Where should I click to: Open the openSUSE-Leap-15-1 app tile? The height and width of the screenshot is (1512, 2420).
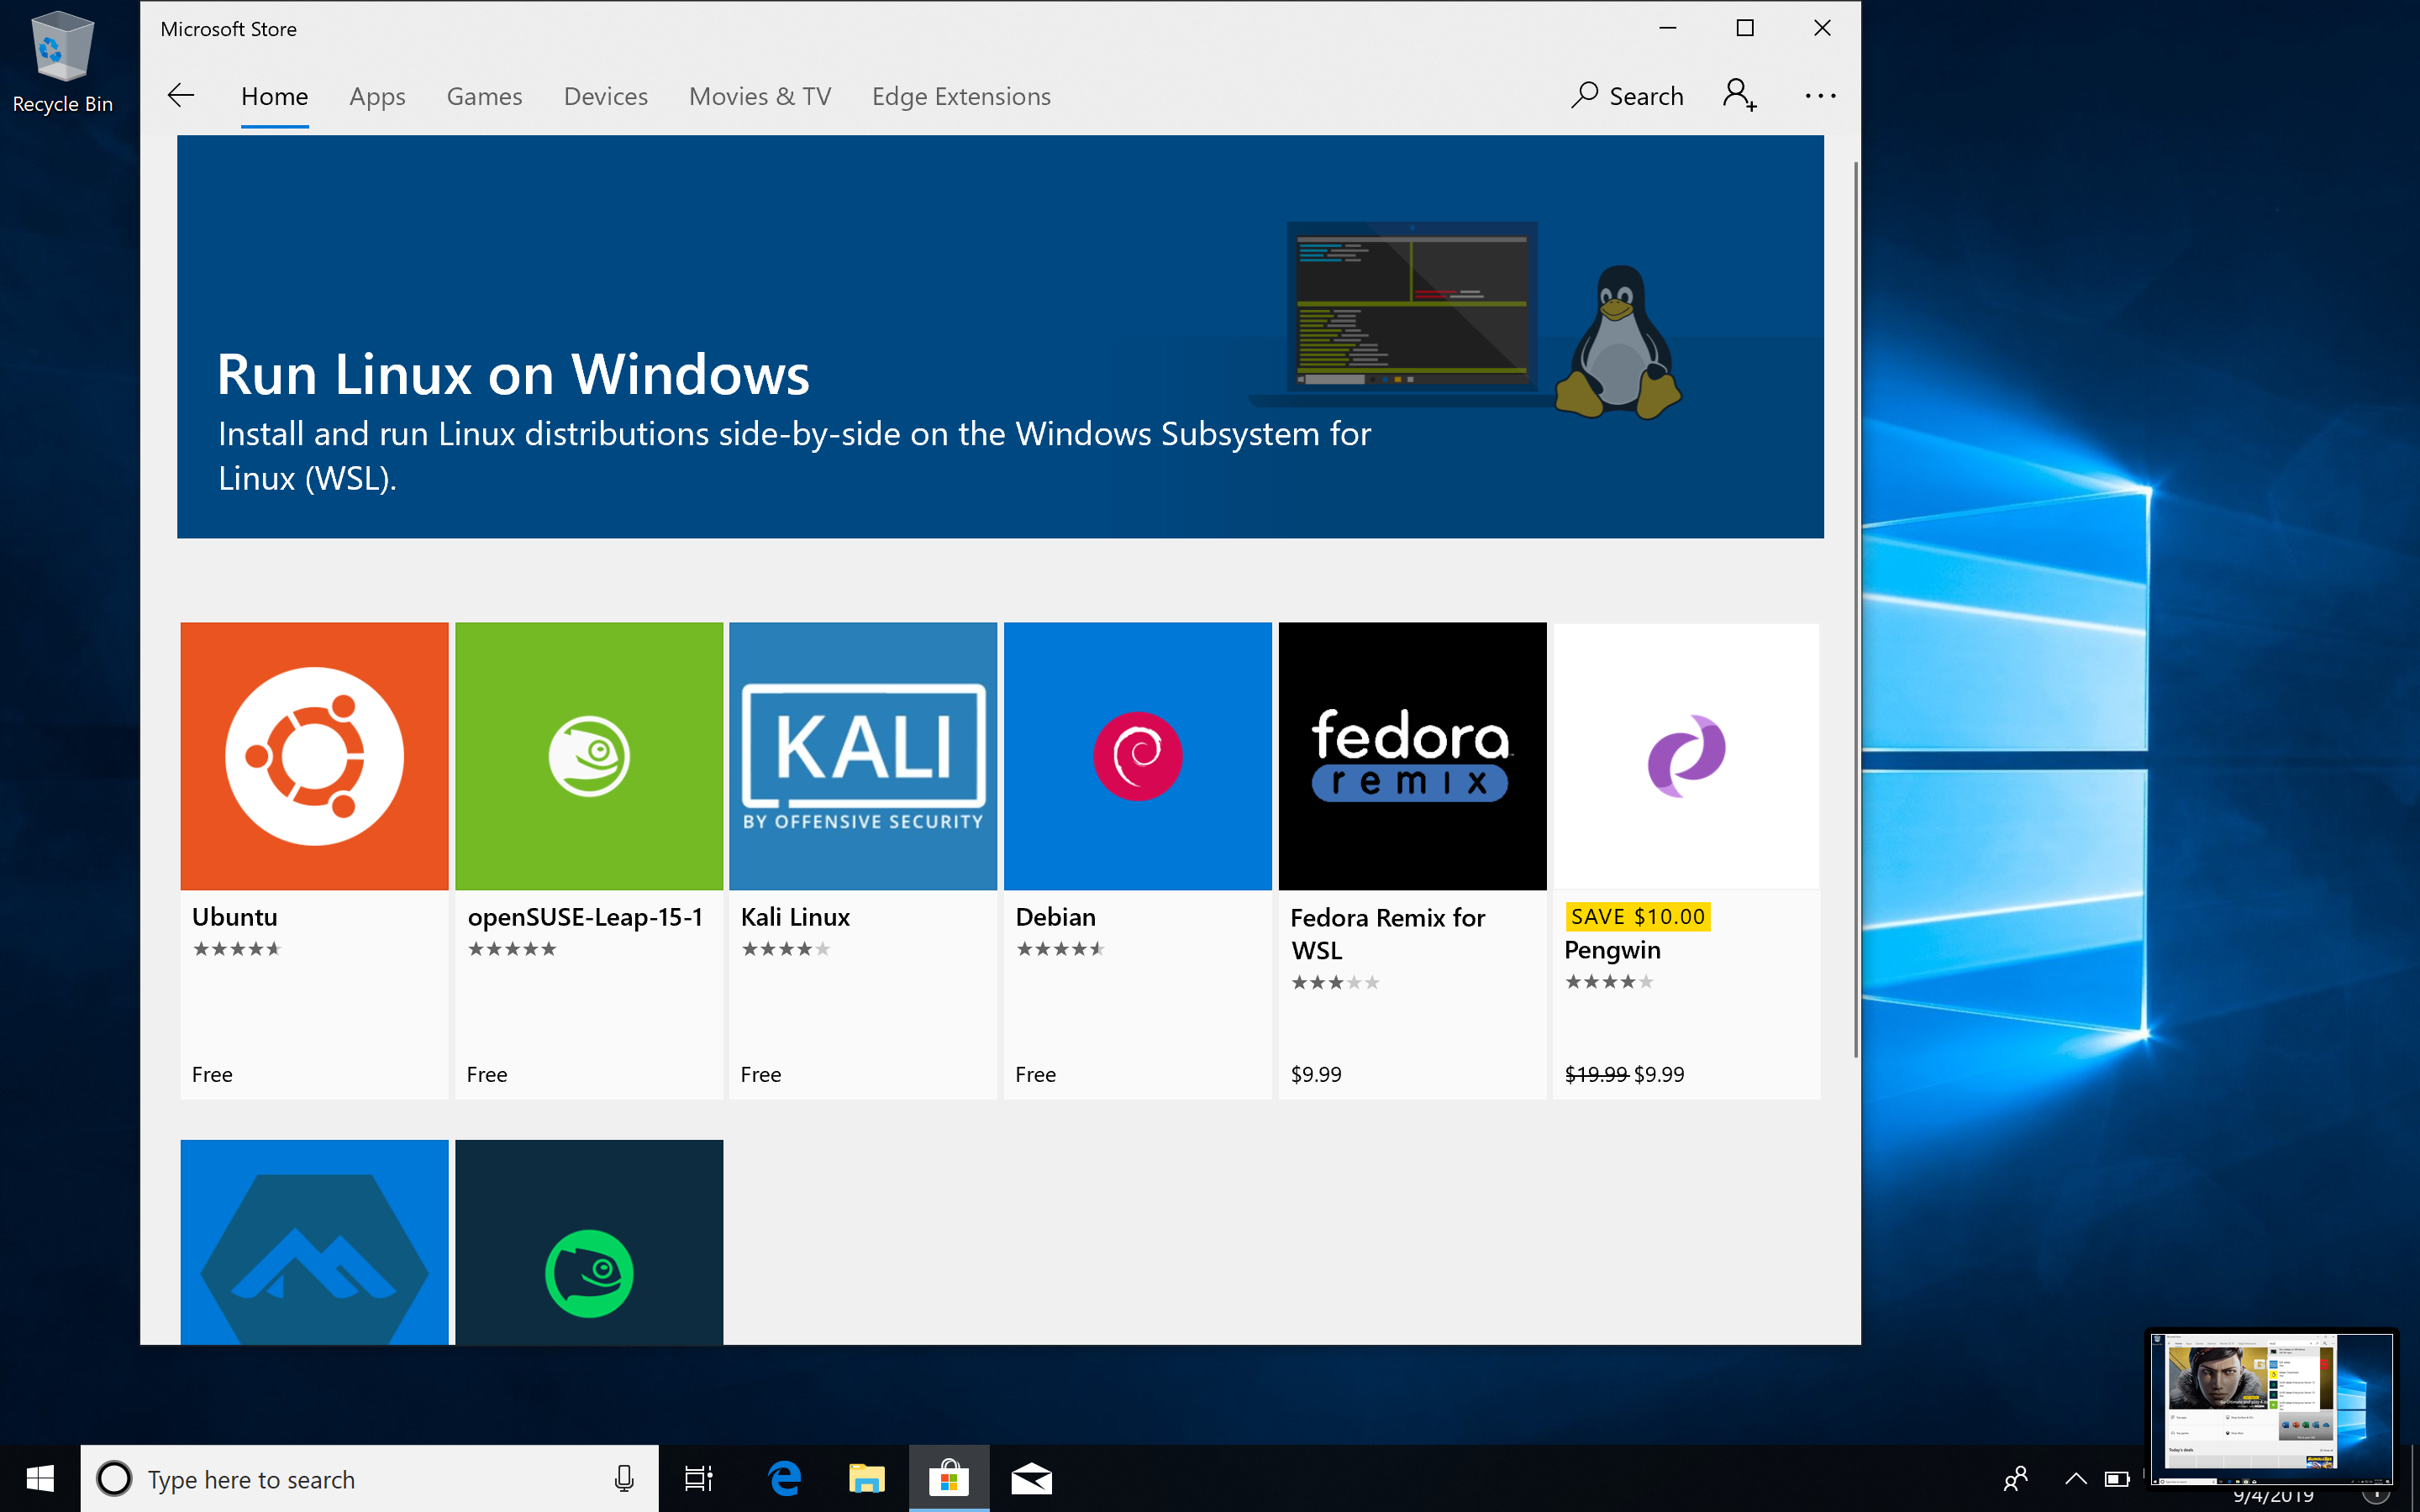[x=588, y=757]
